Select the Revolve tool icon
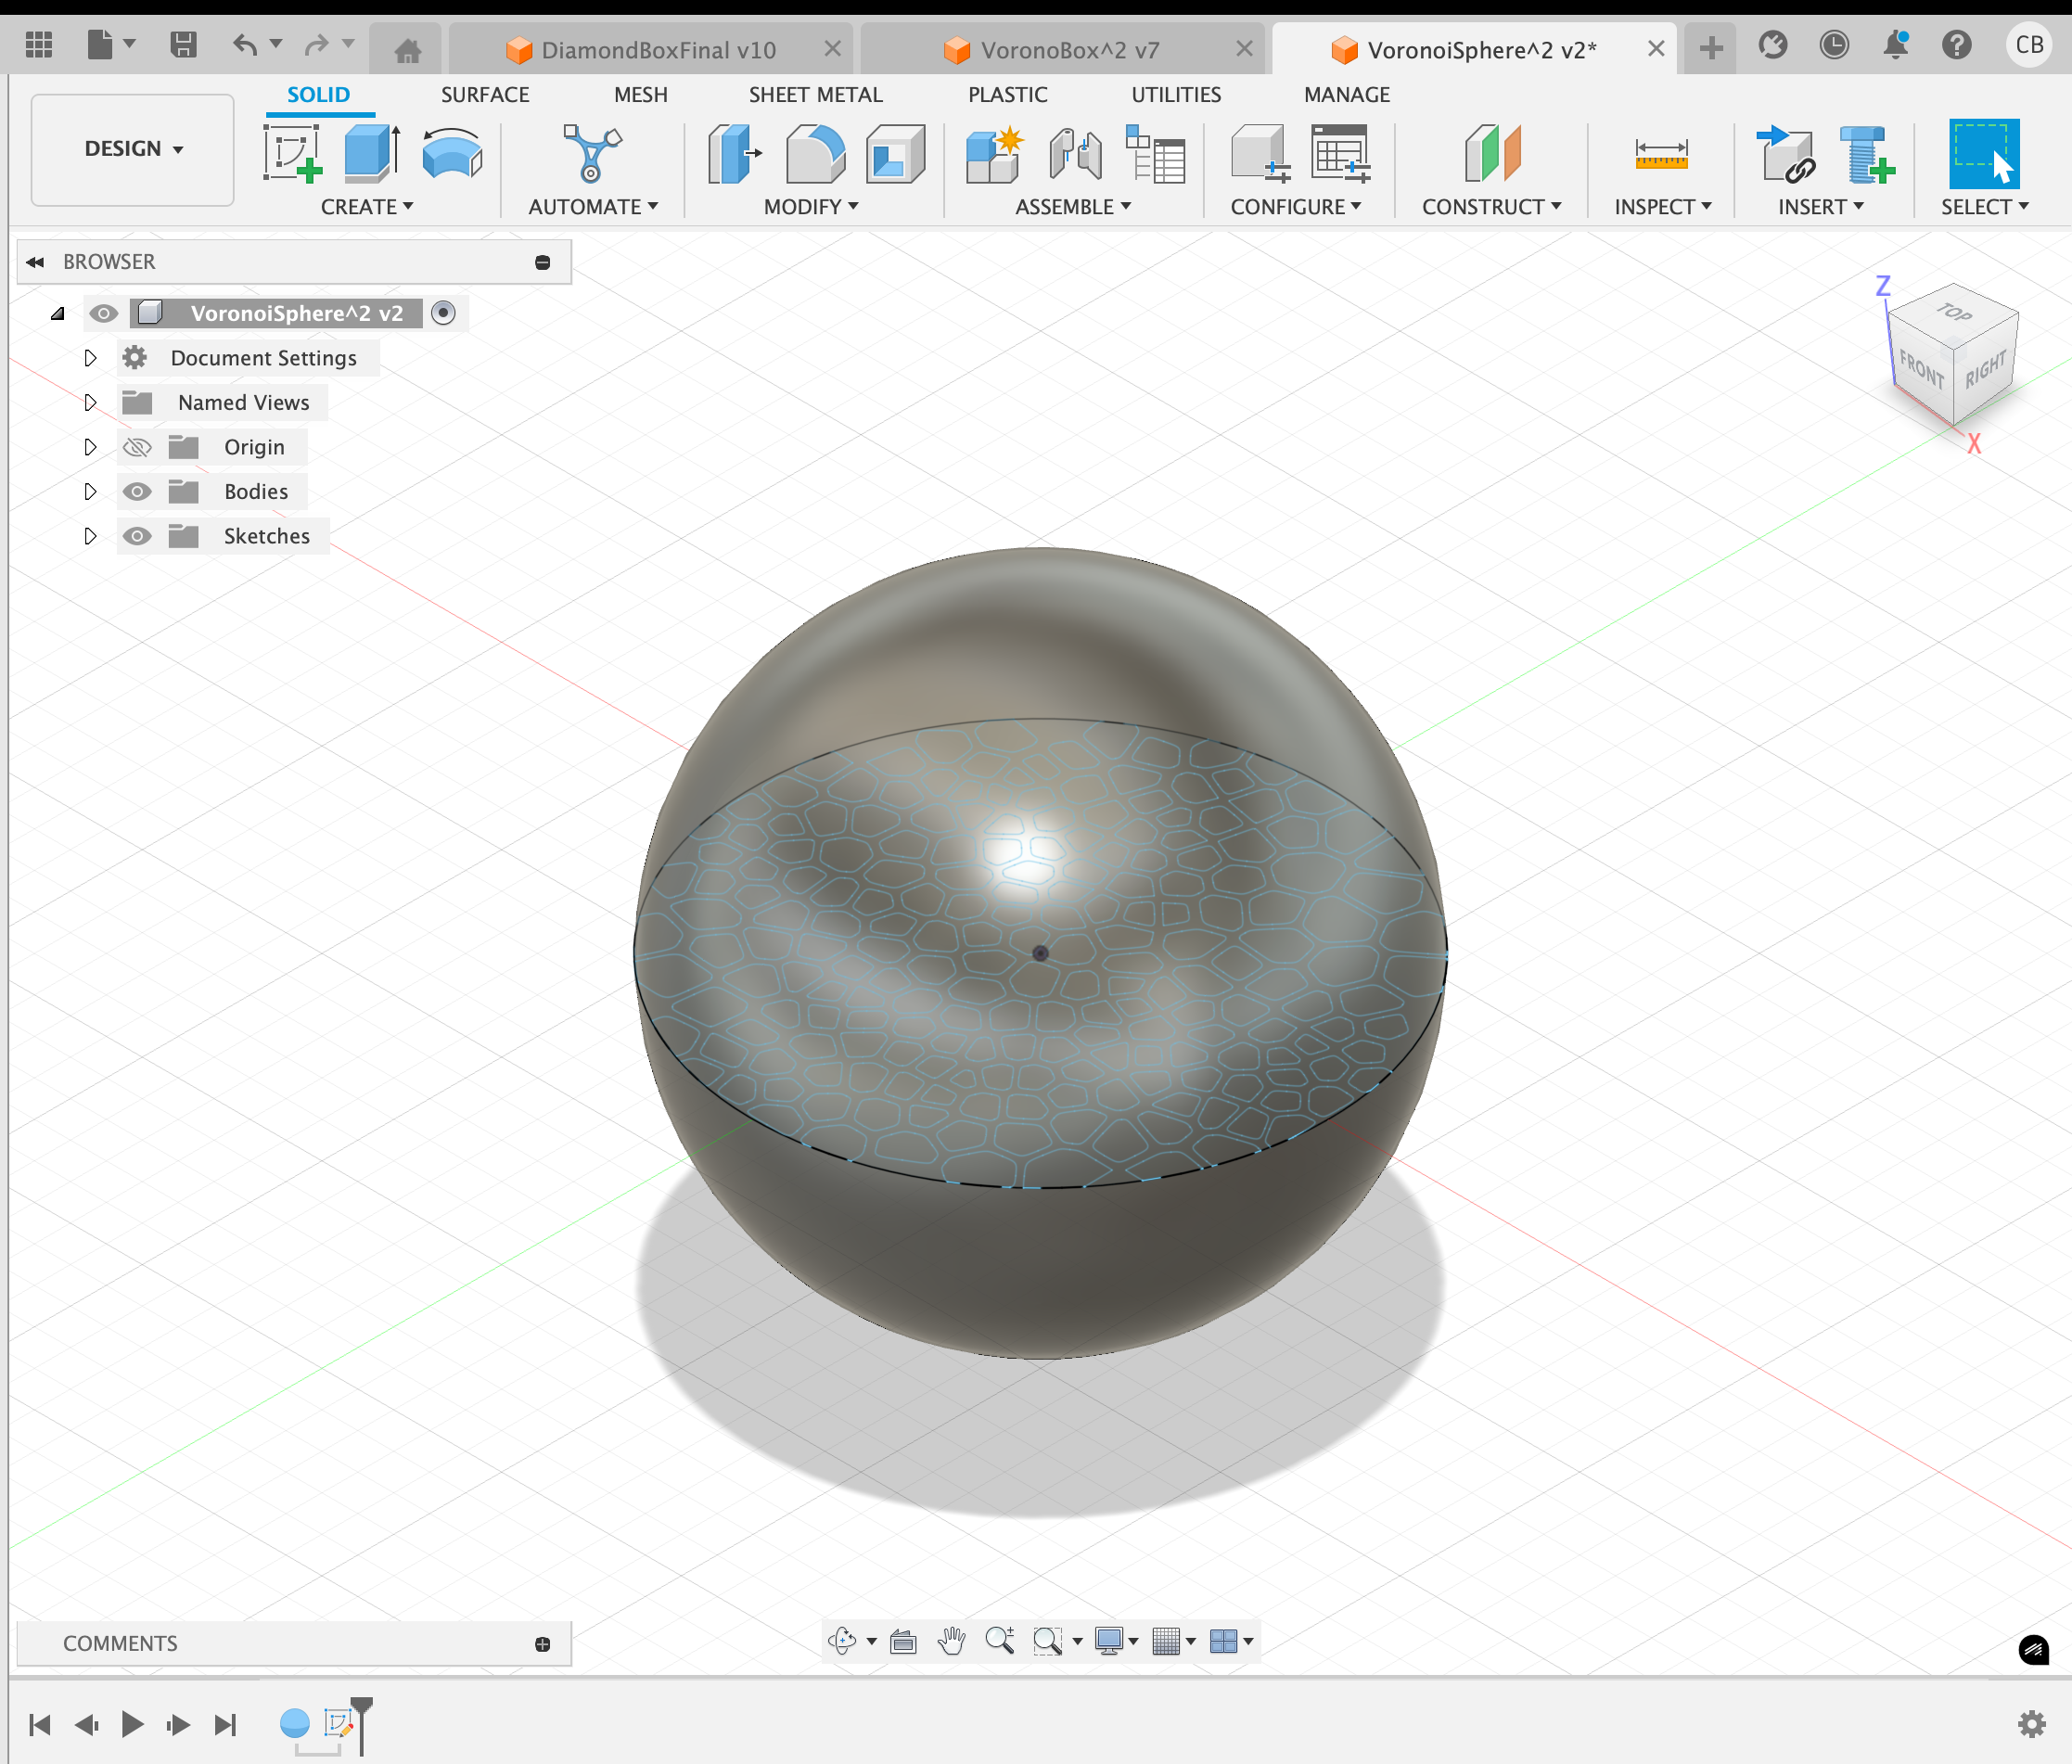Image resolution: width=2072 pixels, height=1764 pixels. click(x=452, y=153)
